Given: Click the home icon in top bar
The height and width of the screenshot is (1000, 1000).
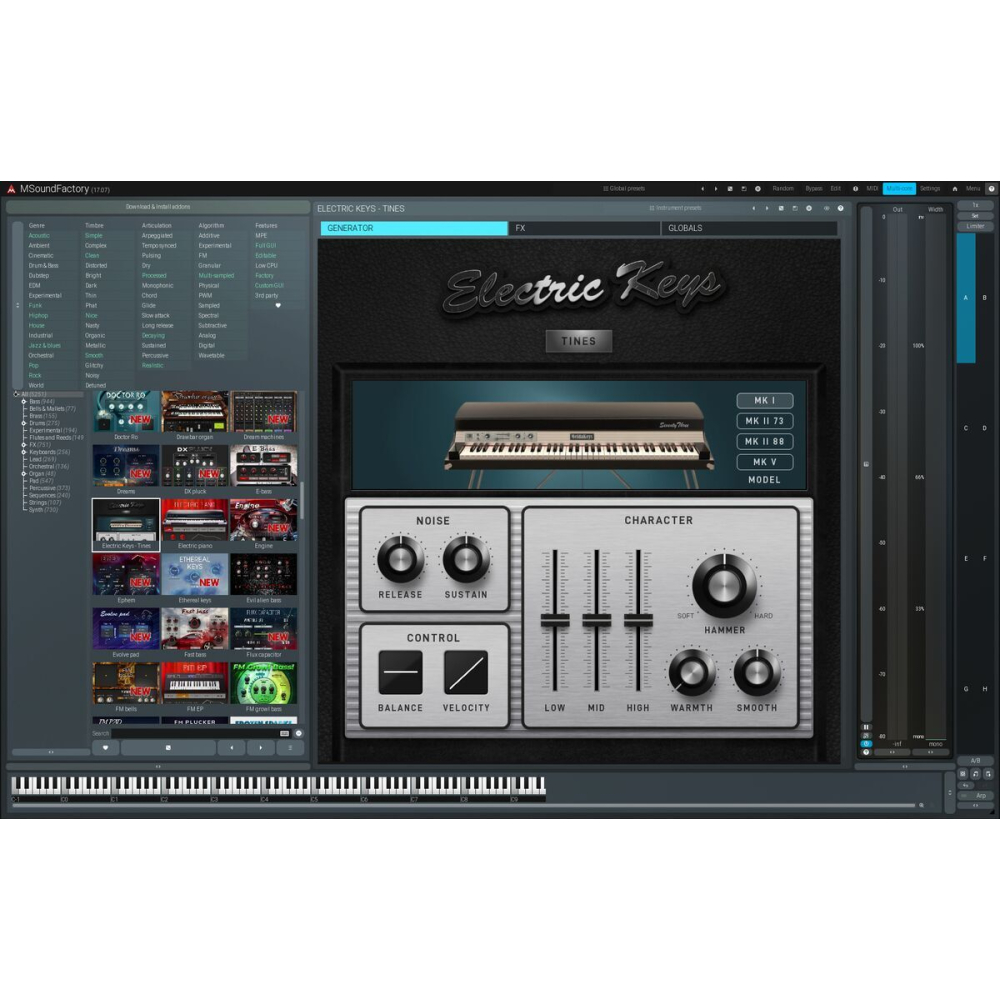Looking at the screenshot, I should pos(955,189).
